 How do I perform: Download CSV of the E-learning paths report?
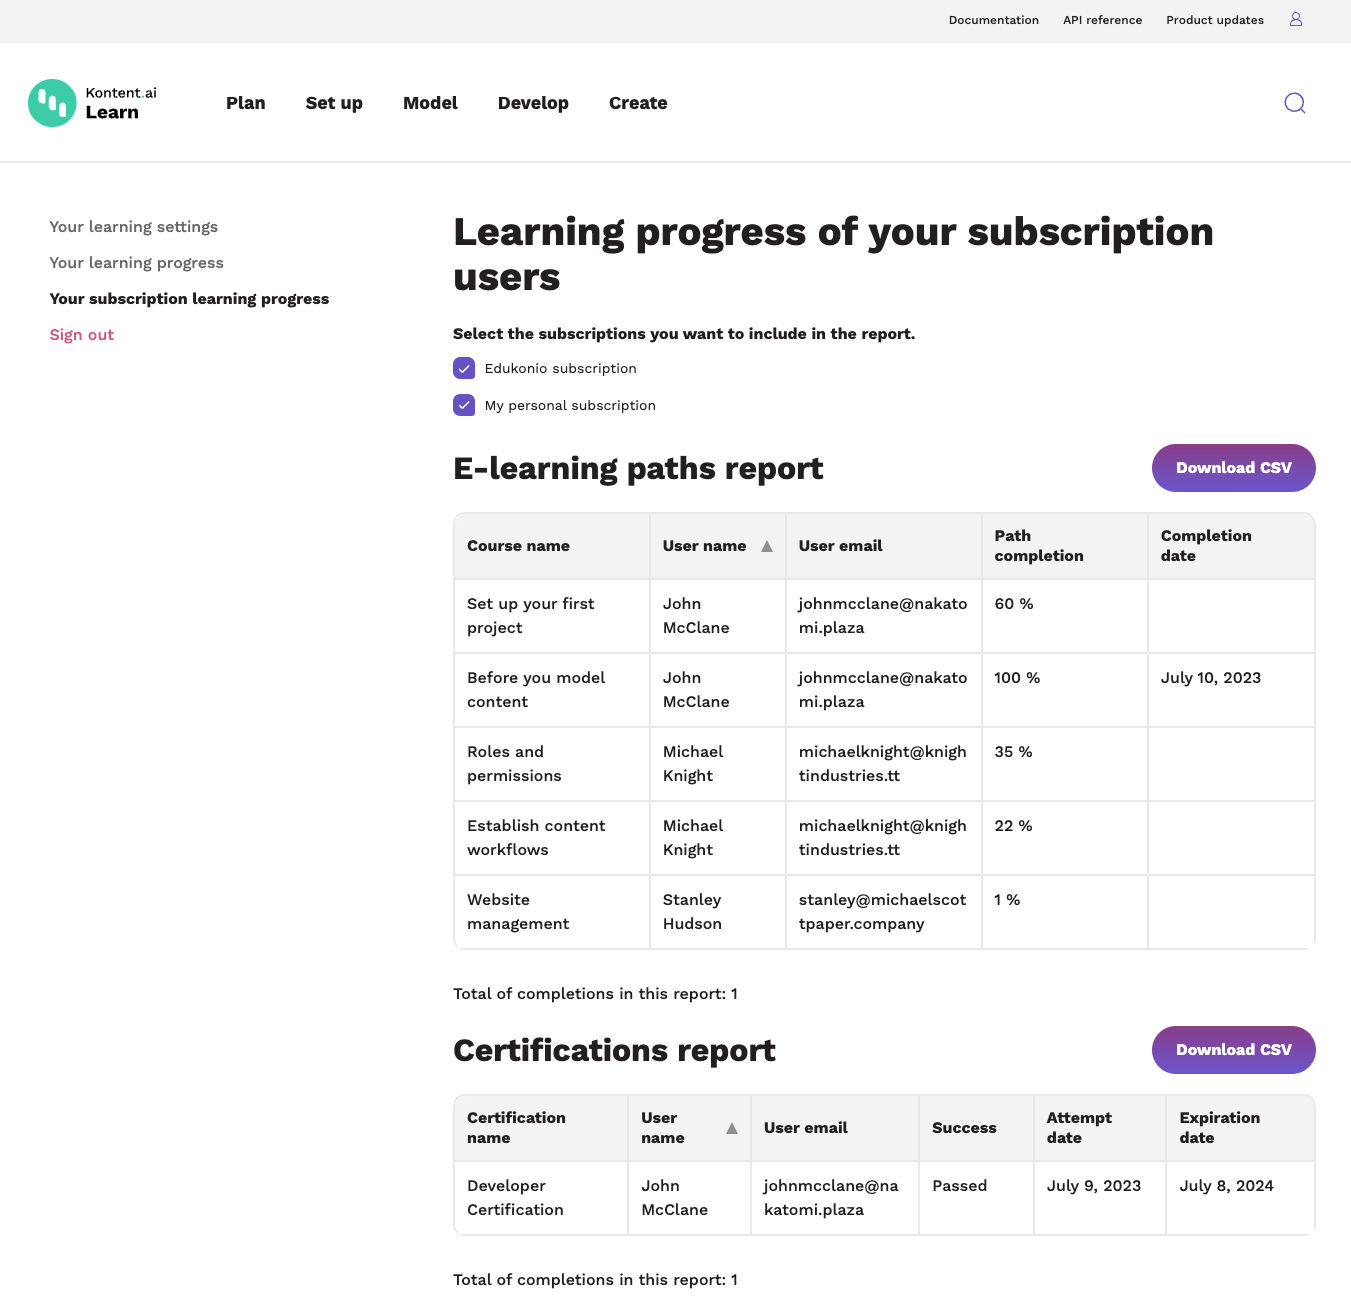click(x=1233, y=468)
